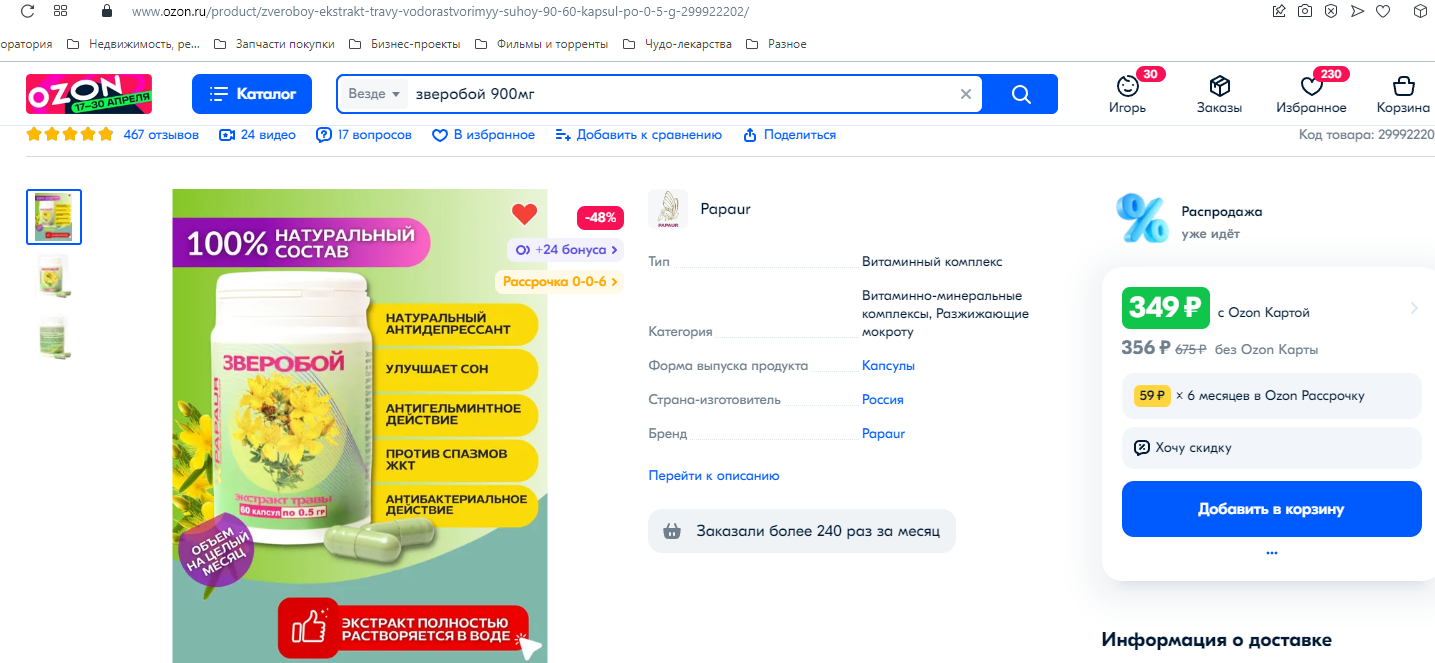
Task: Expand the Рассрочка 0-0-6 badge
Action: pyautogui.click(x=559, y=282)
